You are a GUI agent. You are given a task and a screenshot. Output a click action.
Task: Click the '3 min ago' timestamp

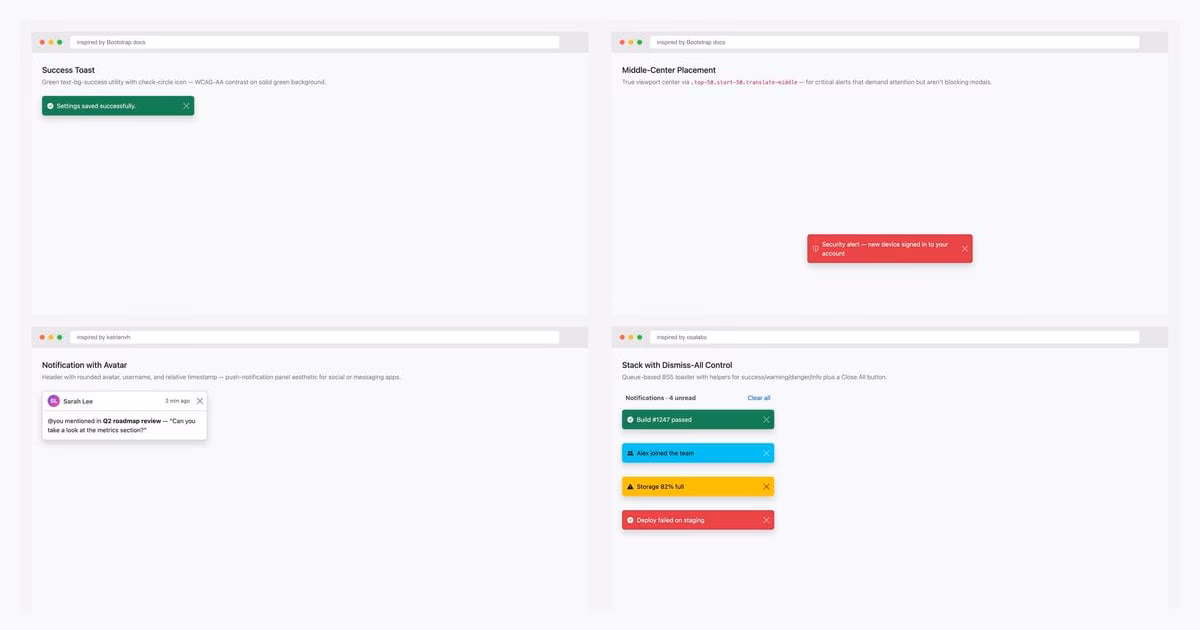click(x=177, y=401)
